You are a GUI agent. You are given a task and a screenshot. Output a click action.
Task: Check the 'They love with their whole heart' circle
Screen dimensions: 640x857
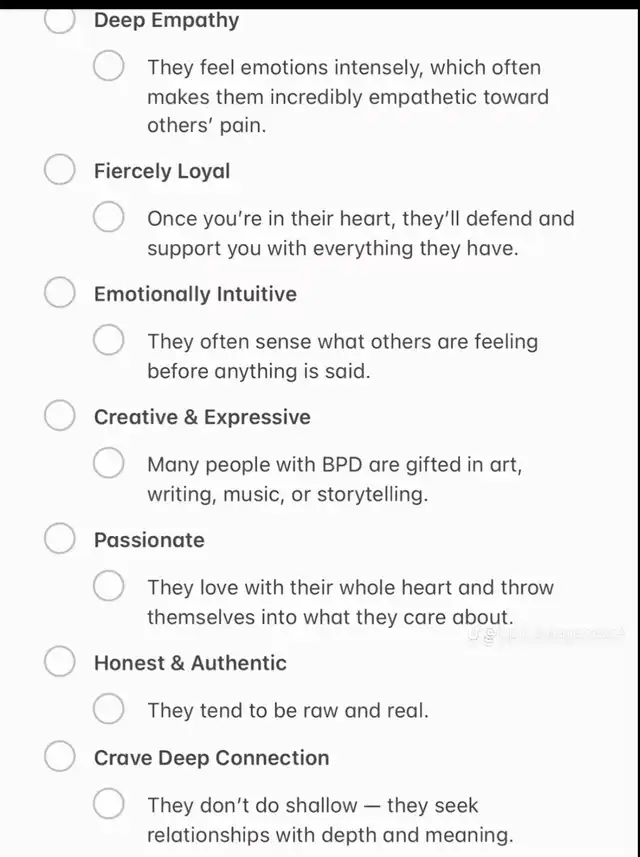108,586
